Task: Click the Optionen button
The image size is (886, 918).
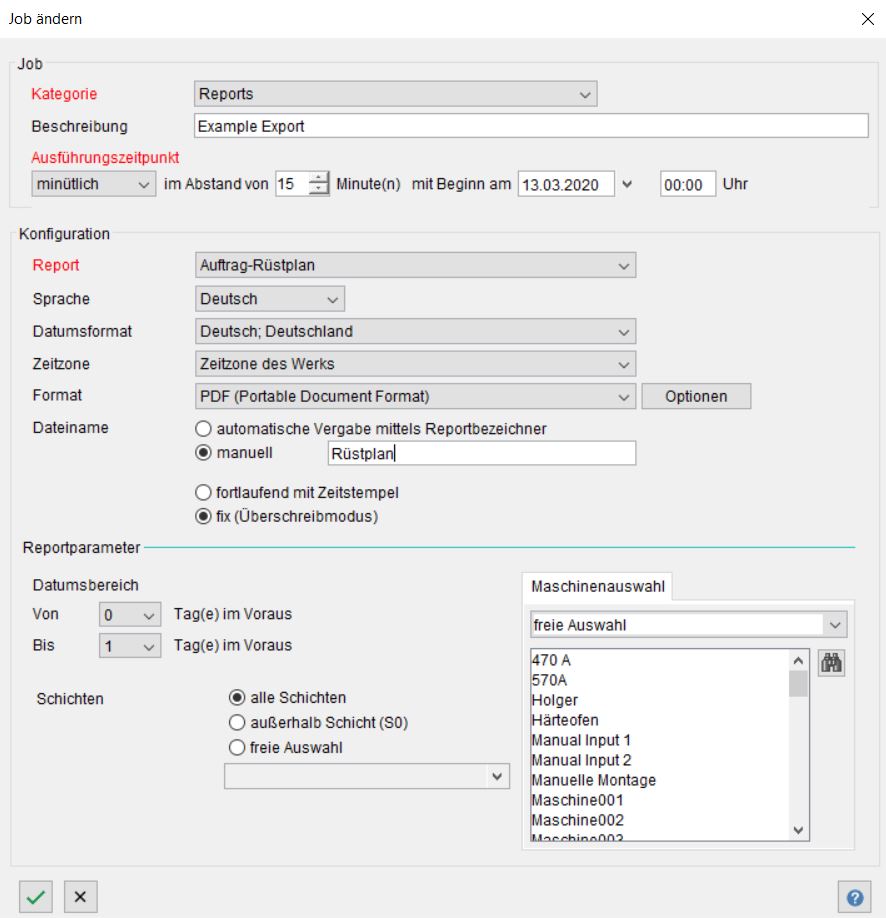Action: pos(696,396)
